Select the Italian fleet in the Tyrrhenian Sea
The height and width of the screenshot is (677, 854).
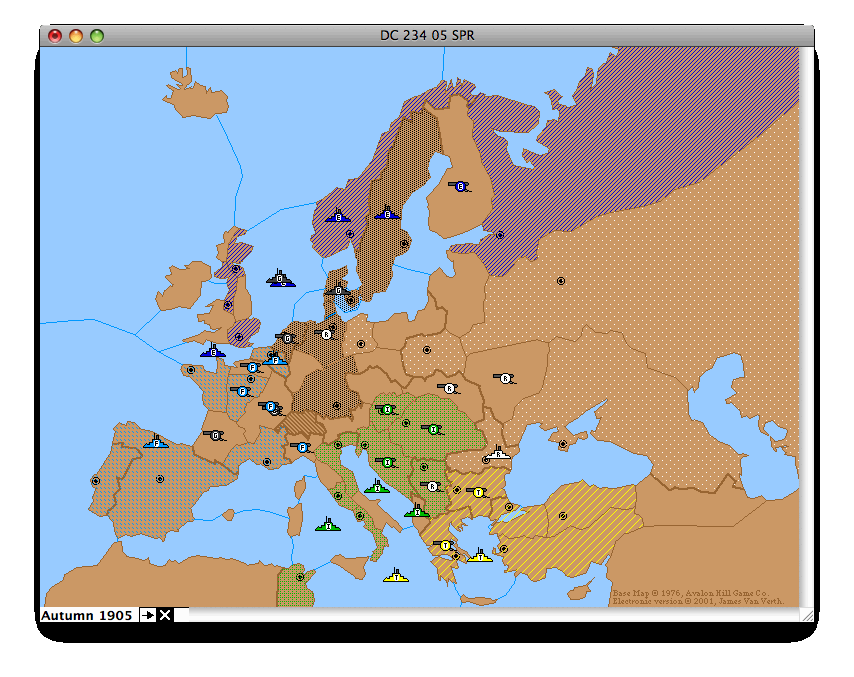(x=328, y=525)
